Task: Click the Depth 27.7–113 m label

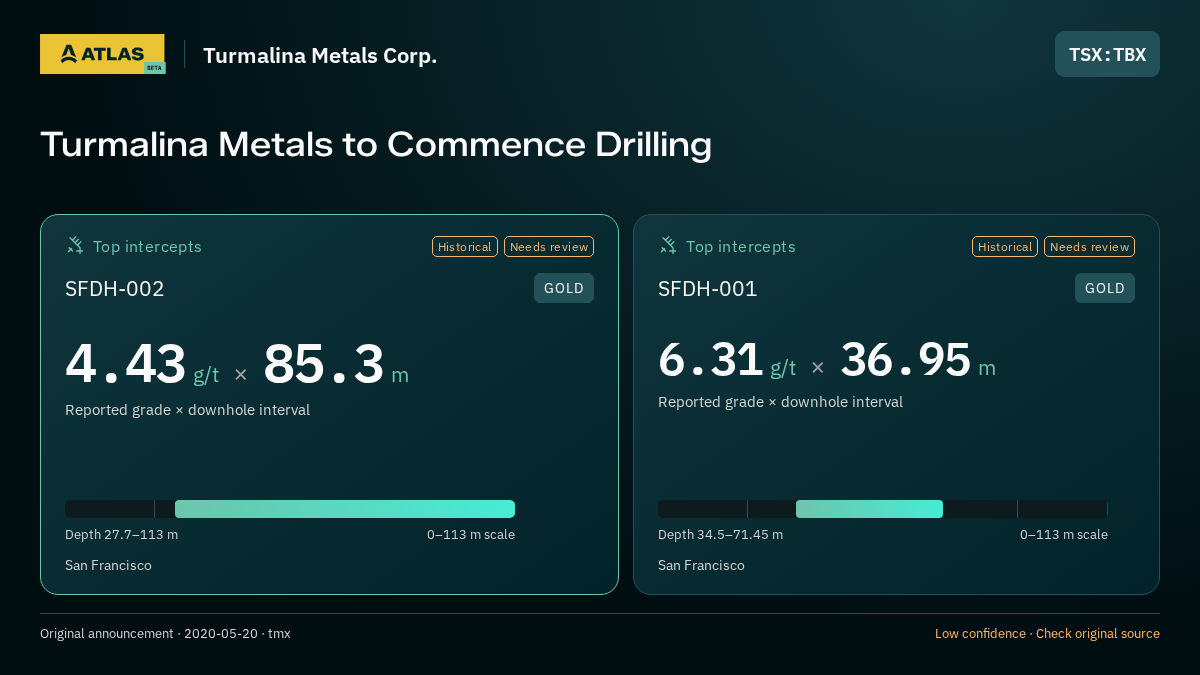Action: [x=122, y=535]
